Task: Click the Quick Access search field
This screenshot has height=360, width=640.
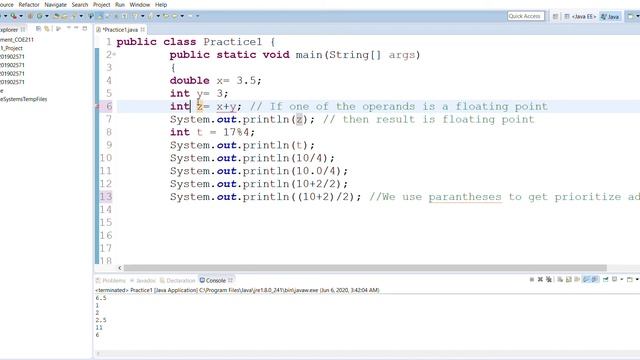Action: click(x=526, y=16)
